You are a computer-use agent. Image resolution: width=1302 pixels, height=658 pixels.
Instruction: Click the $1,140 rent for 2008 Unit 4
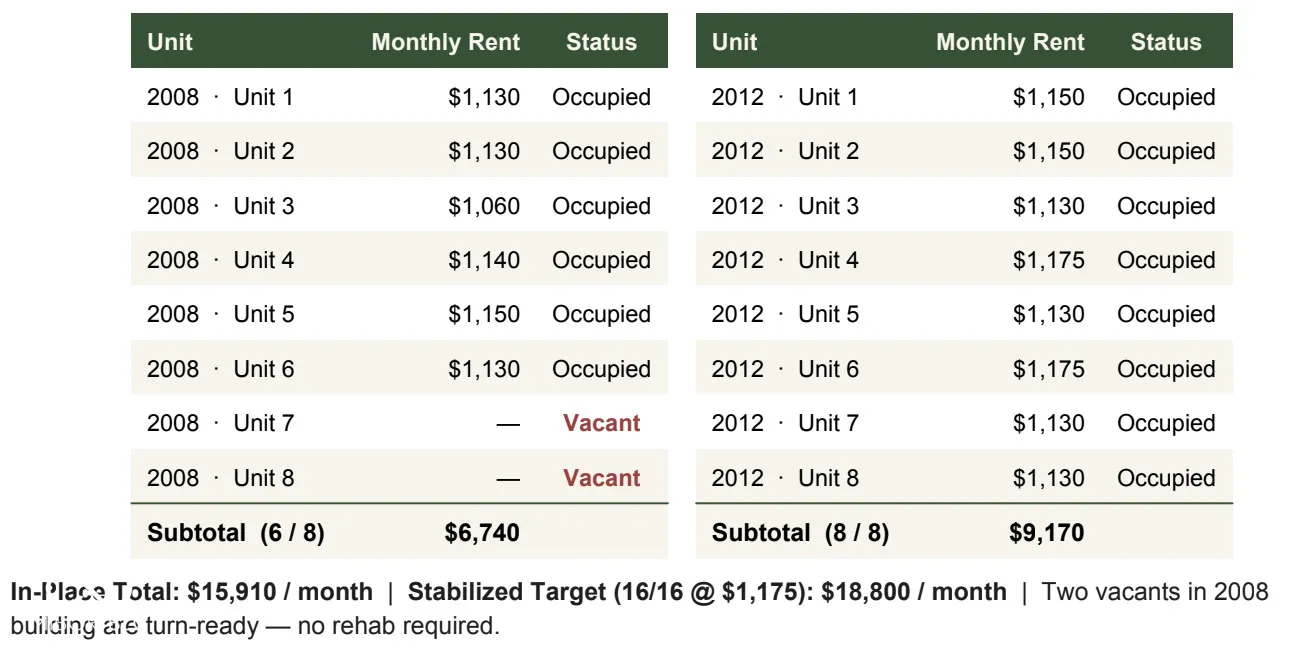click(x=484, y=260)
